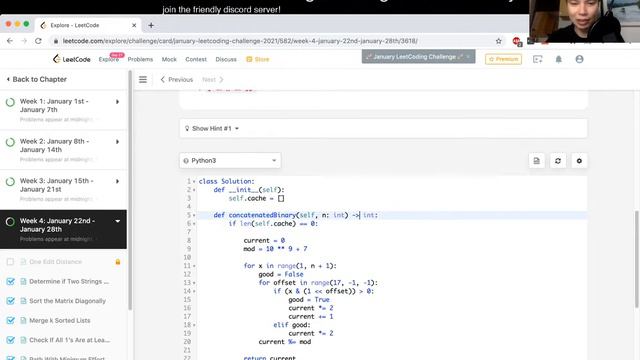640x360 pixels.
Task: Open the Problems menu item
Action: click(140, 59)
